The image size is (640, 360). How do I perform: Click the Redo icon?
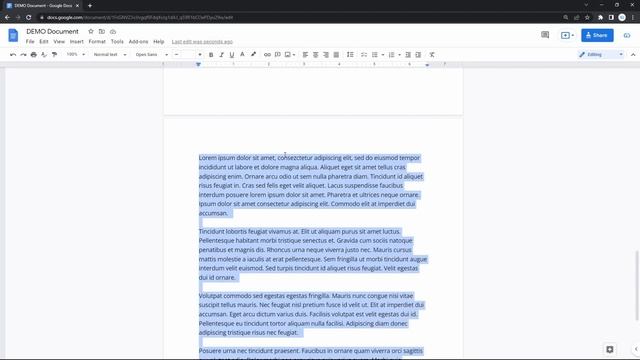[23, 55]
